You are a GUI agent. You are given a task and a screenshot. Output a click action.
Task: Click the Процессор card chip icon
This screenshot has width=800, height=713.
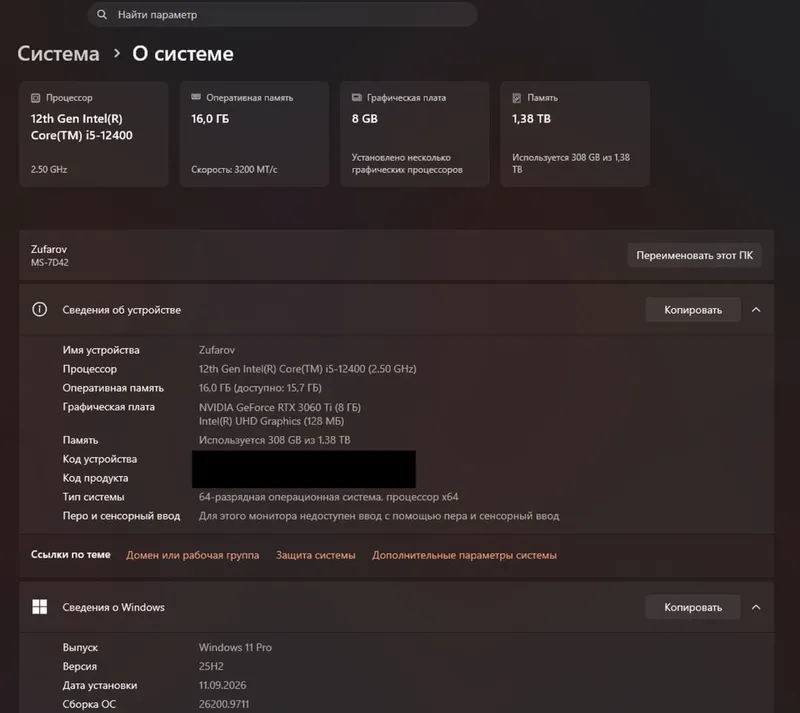pos(35,98)
